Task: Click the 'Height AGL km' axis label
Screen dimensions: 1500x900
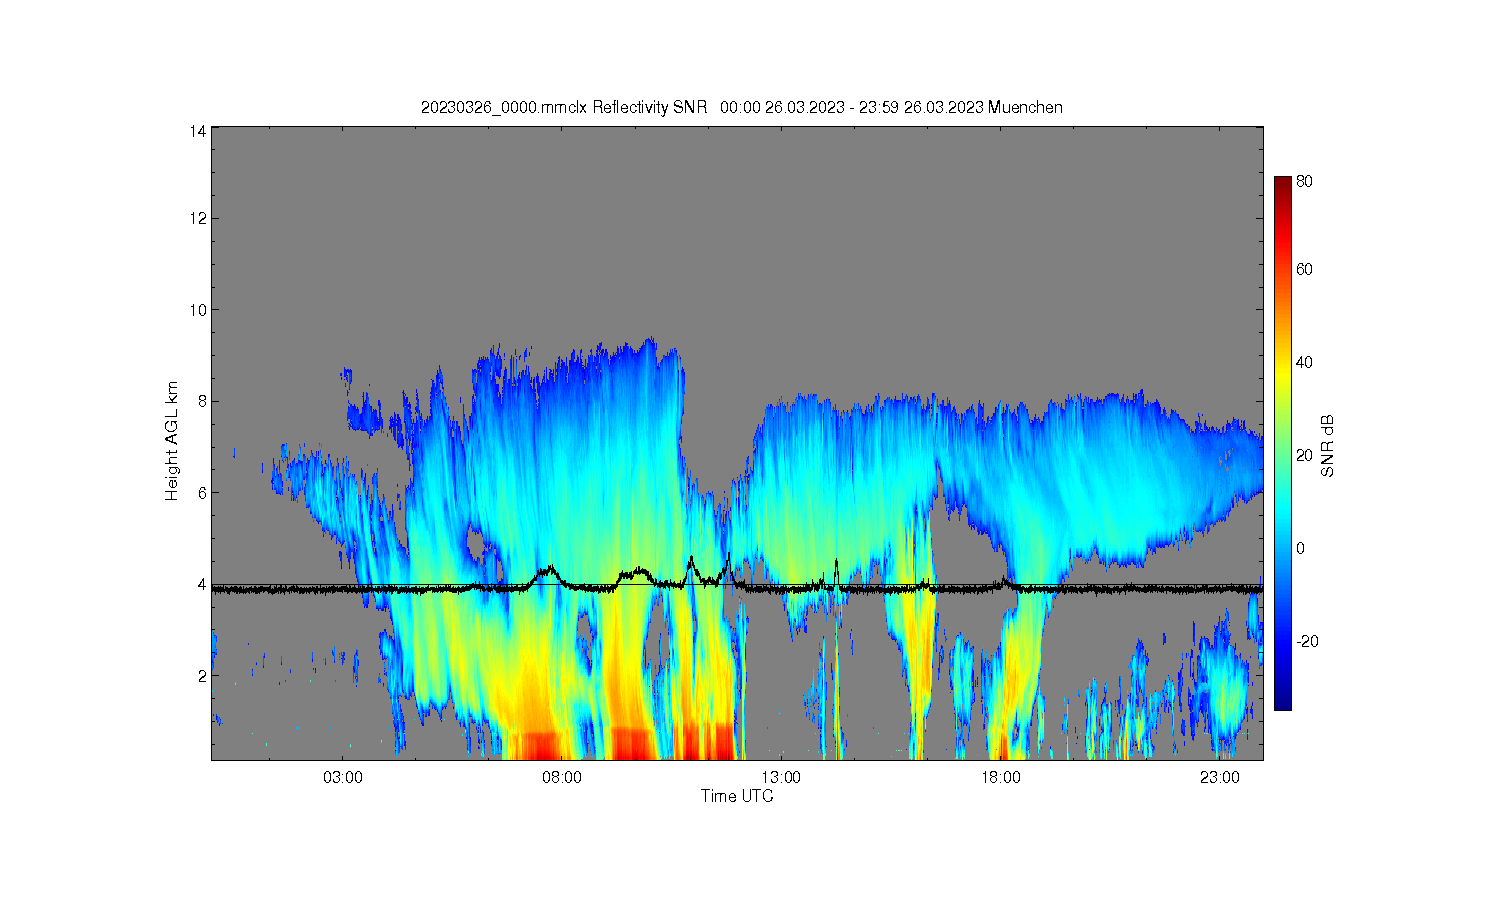Action: point(172,441)
